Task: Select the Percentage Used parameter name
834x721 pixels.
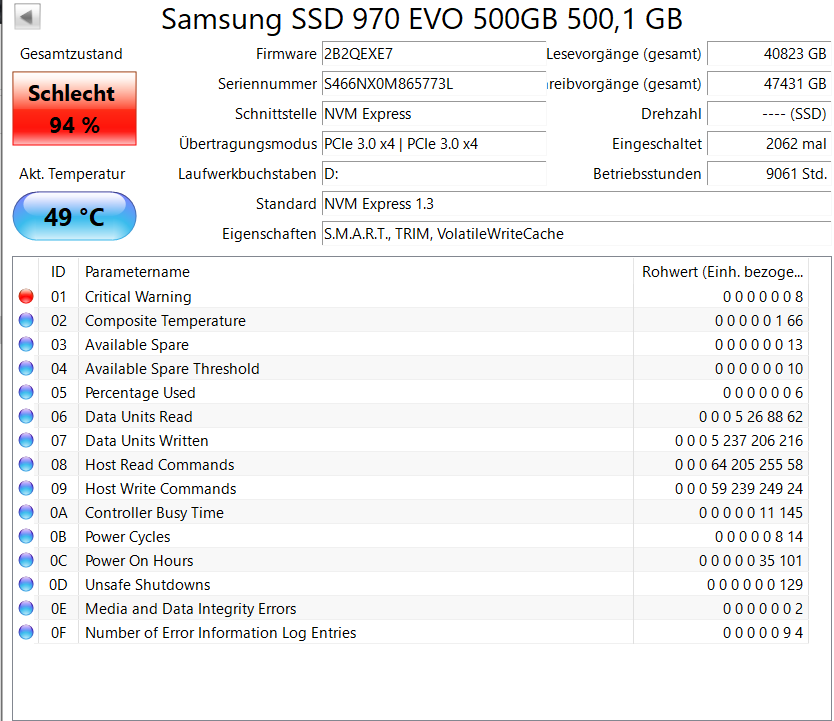Action: [140, 392]
